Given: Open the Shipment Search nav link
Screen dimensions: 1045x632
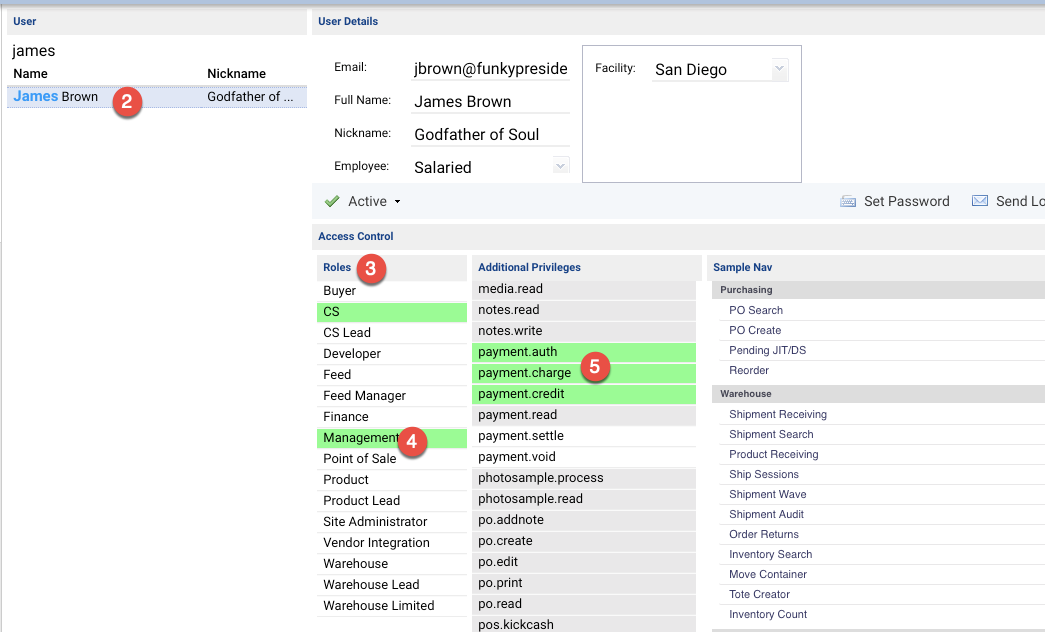Looking at the screenshot, I should 771,434.
